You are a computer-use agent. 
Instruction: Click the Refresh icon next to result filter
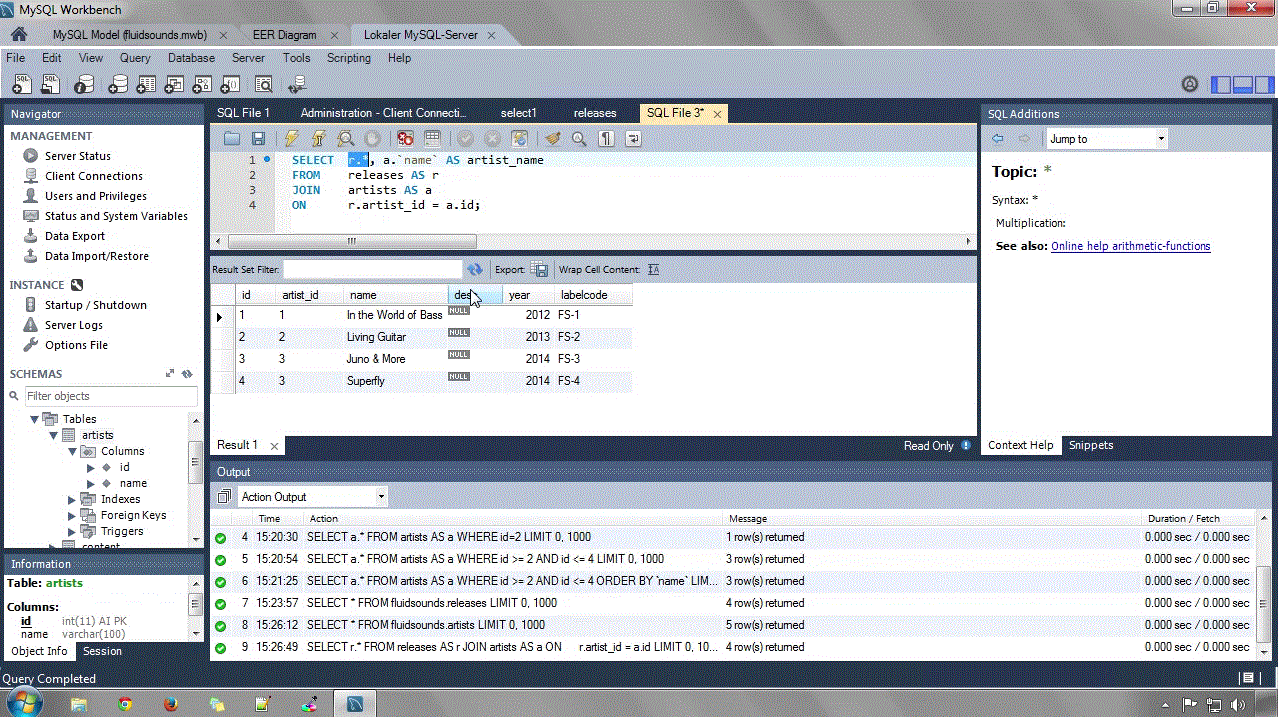pos(475,270)
